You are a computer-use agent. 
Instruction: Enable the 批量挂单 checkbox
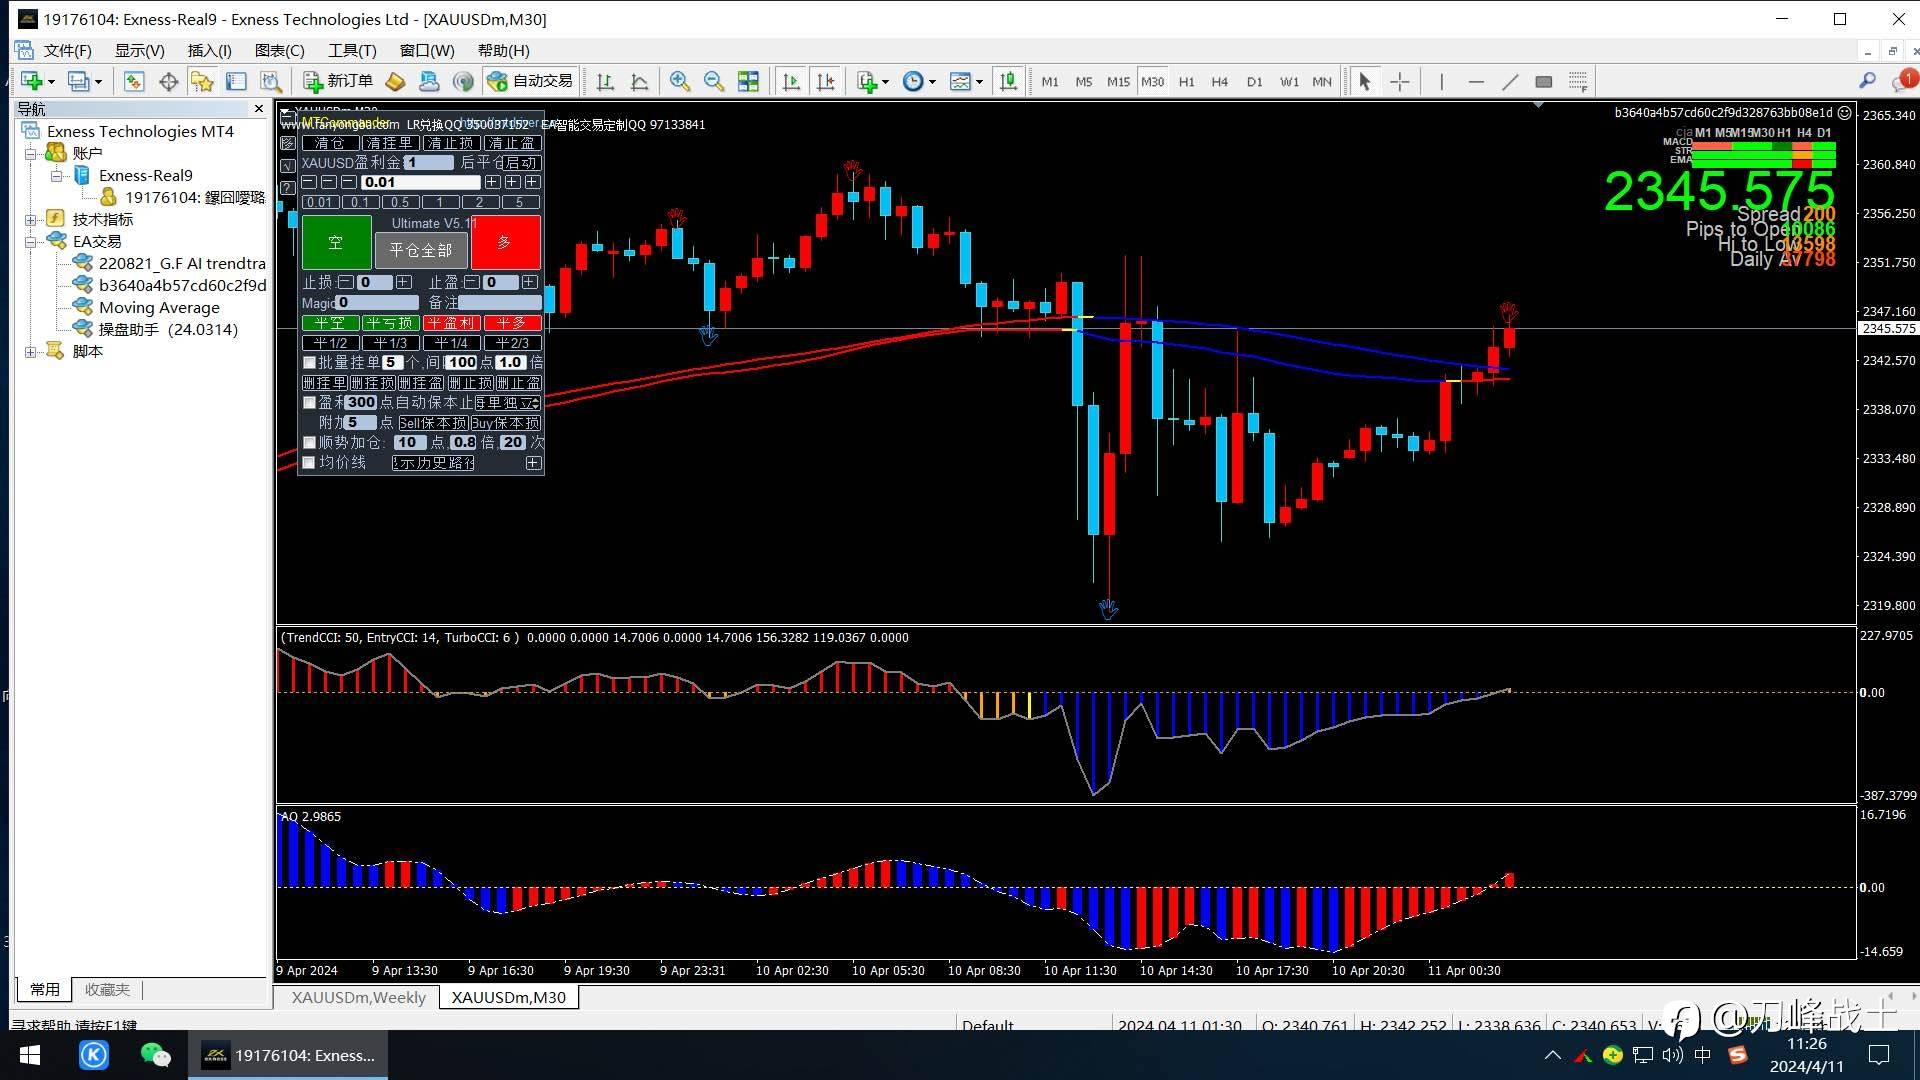[x=309, y=363]
